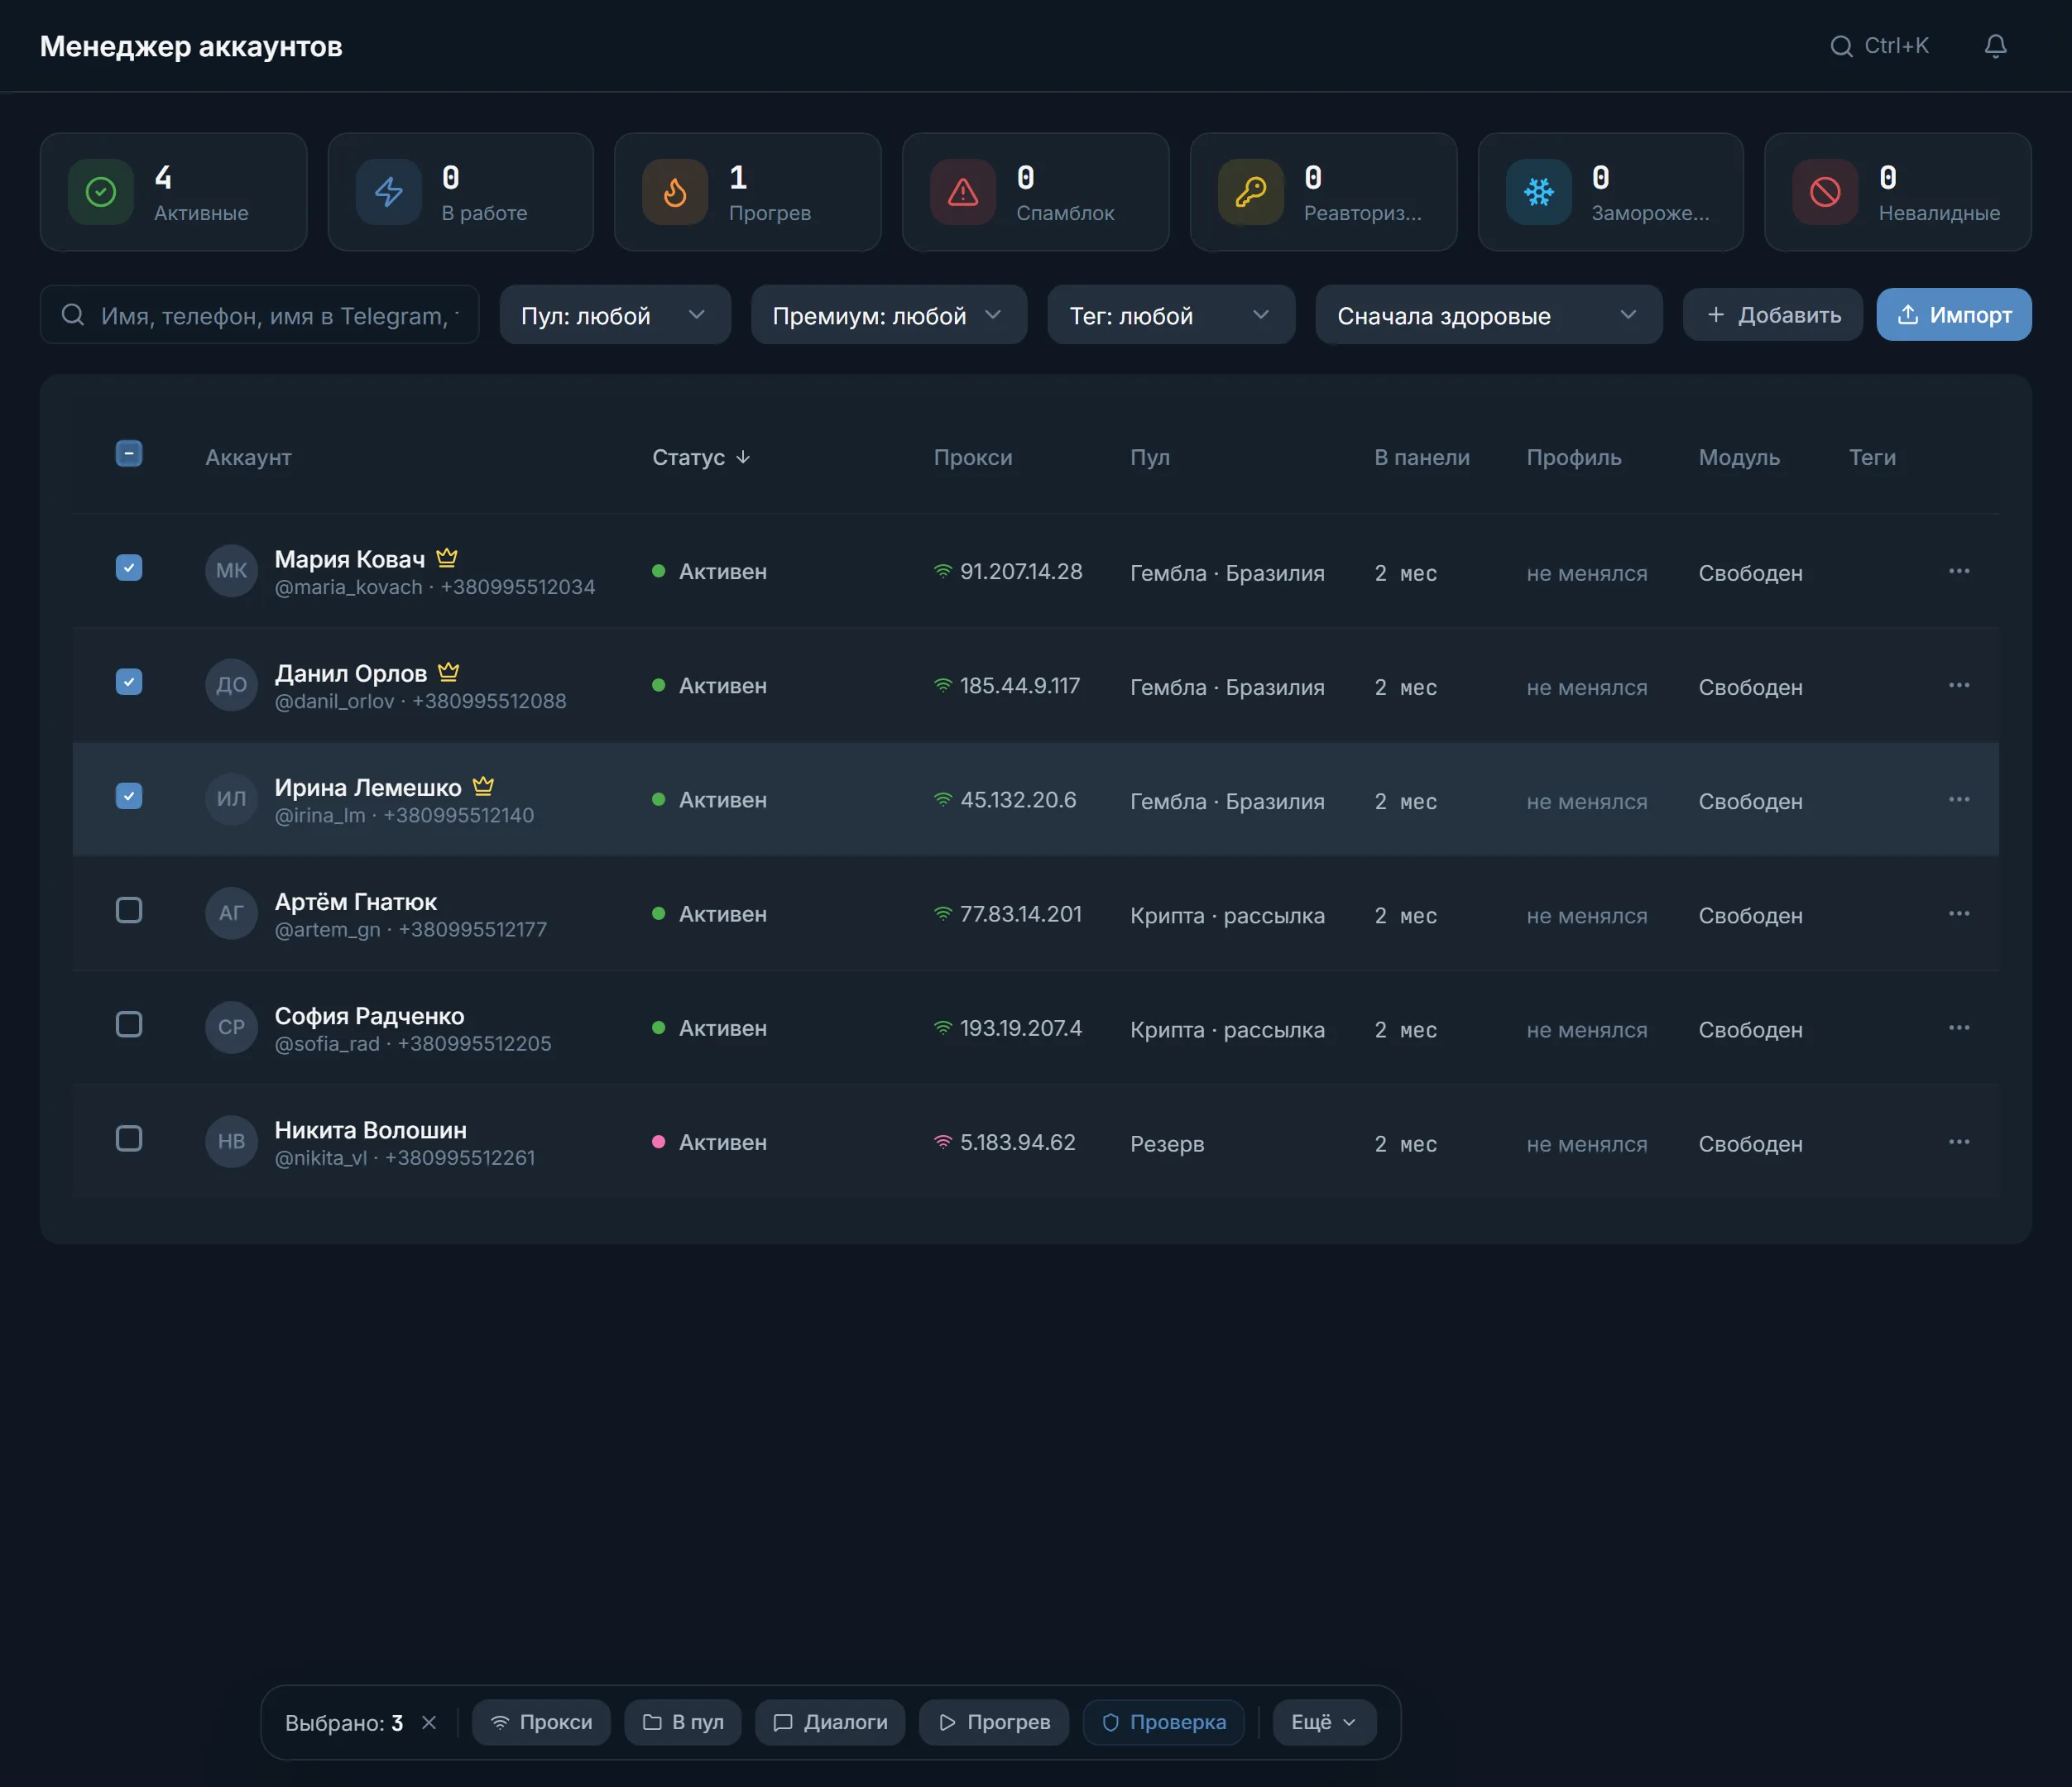
Task: Uncheck Данил Орлов row checkbox
Action: pos(129,682)
